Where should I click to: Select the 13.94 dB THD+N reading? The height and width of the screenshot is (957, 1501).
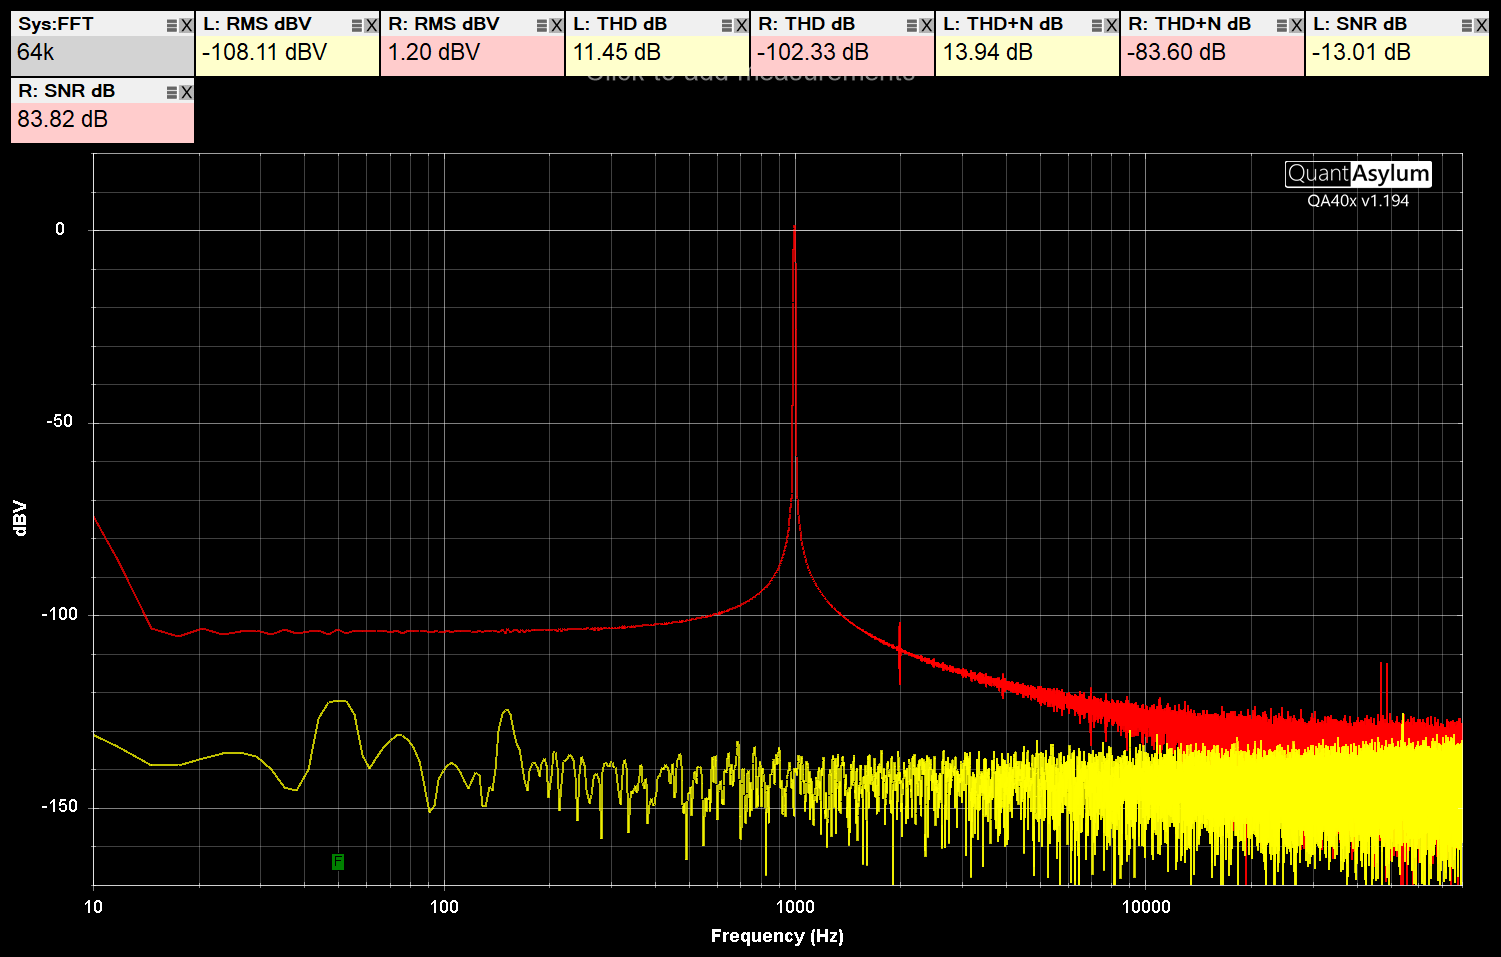[x=988, y=52]
